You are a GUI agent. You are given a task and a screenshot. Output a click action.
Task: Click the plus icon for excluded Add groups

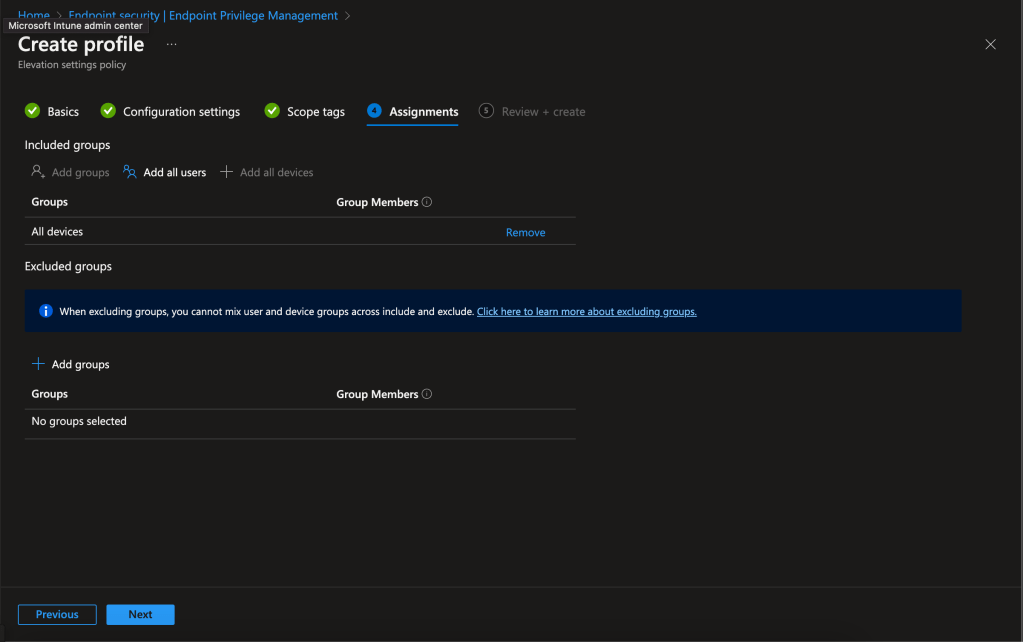click(38, 364)
